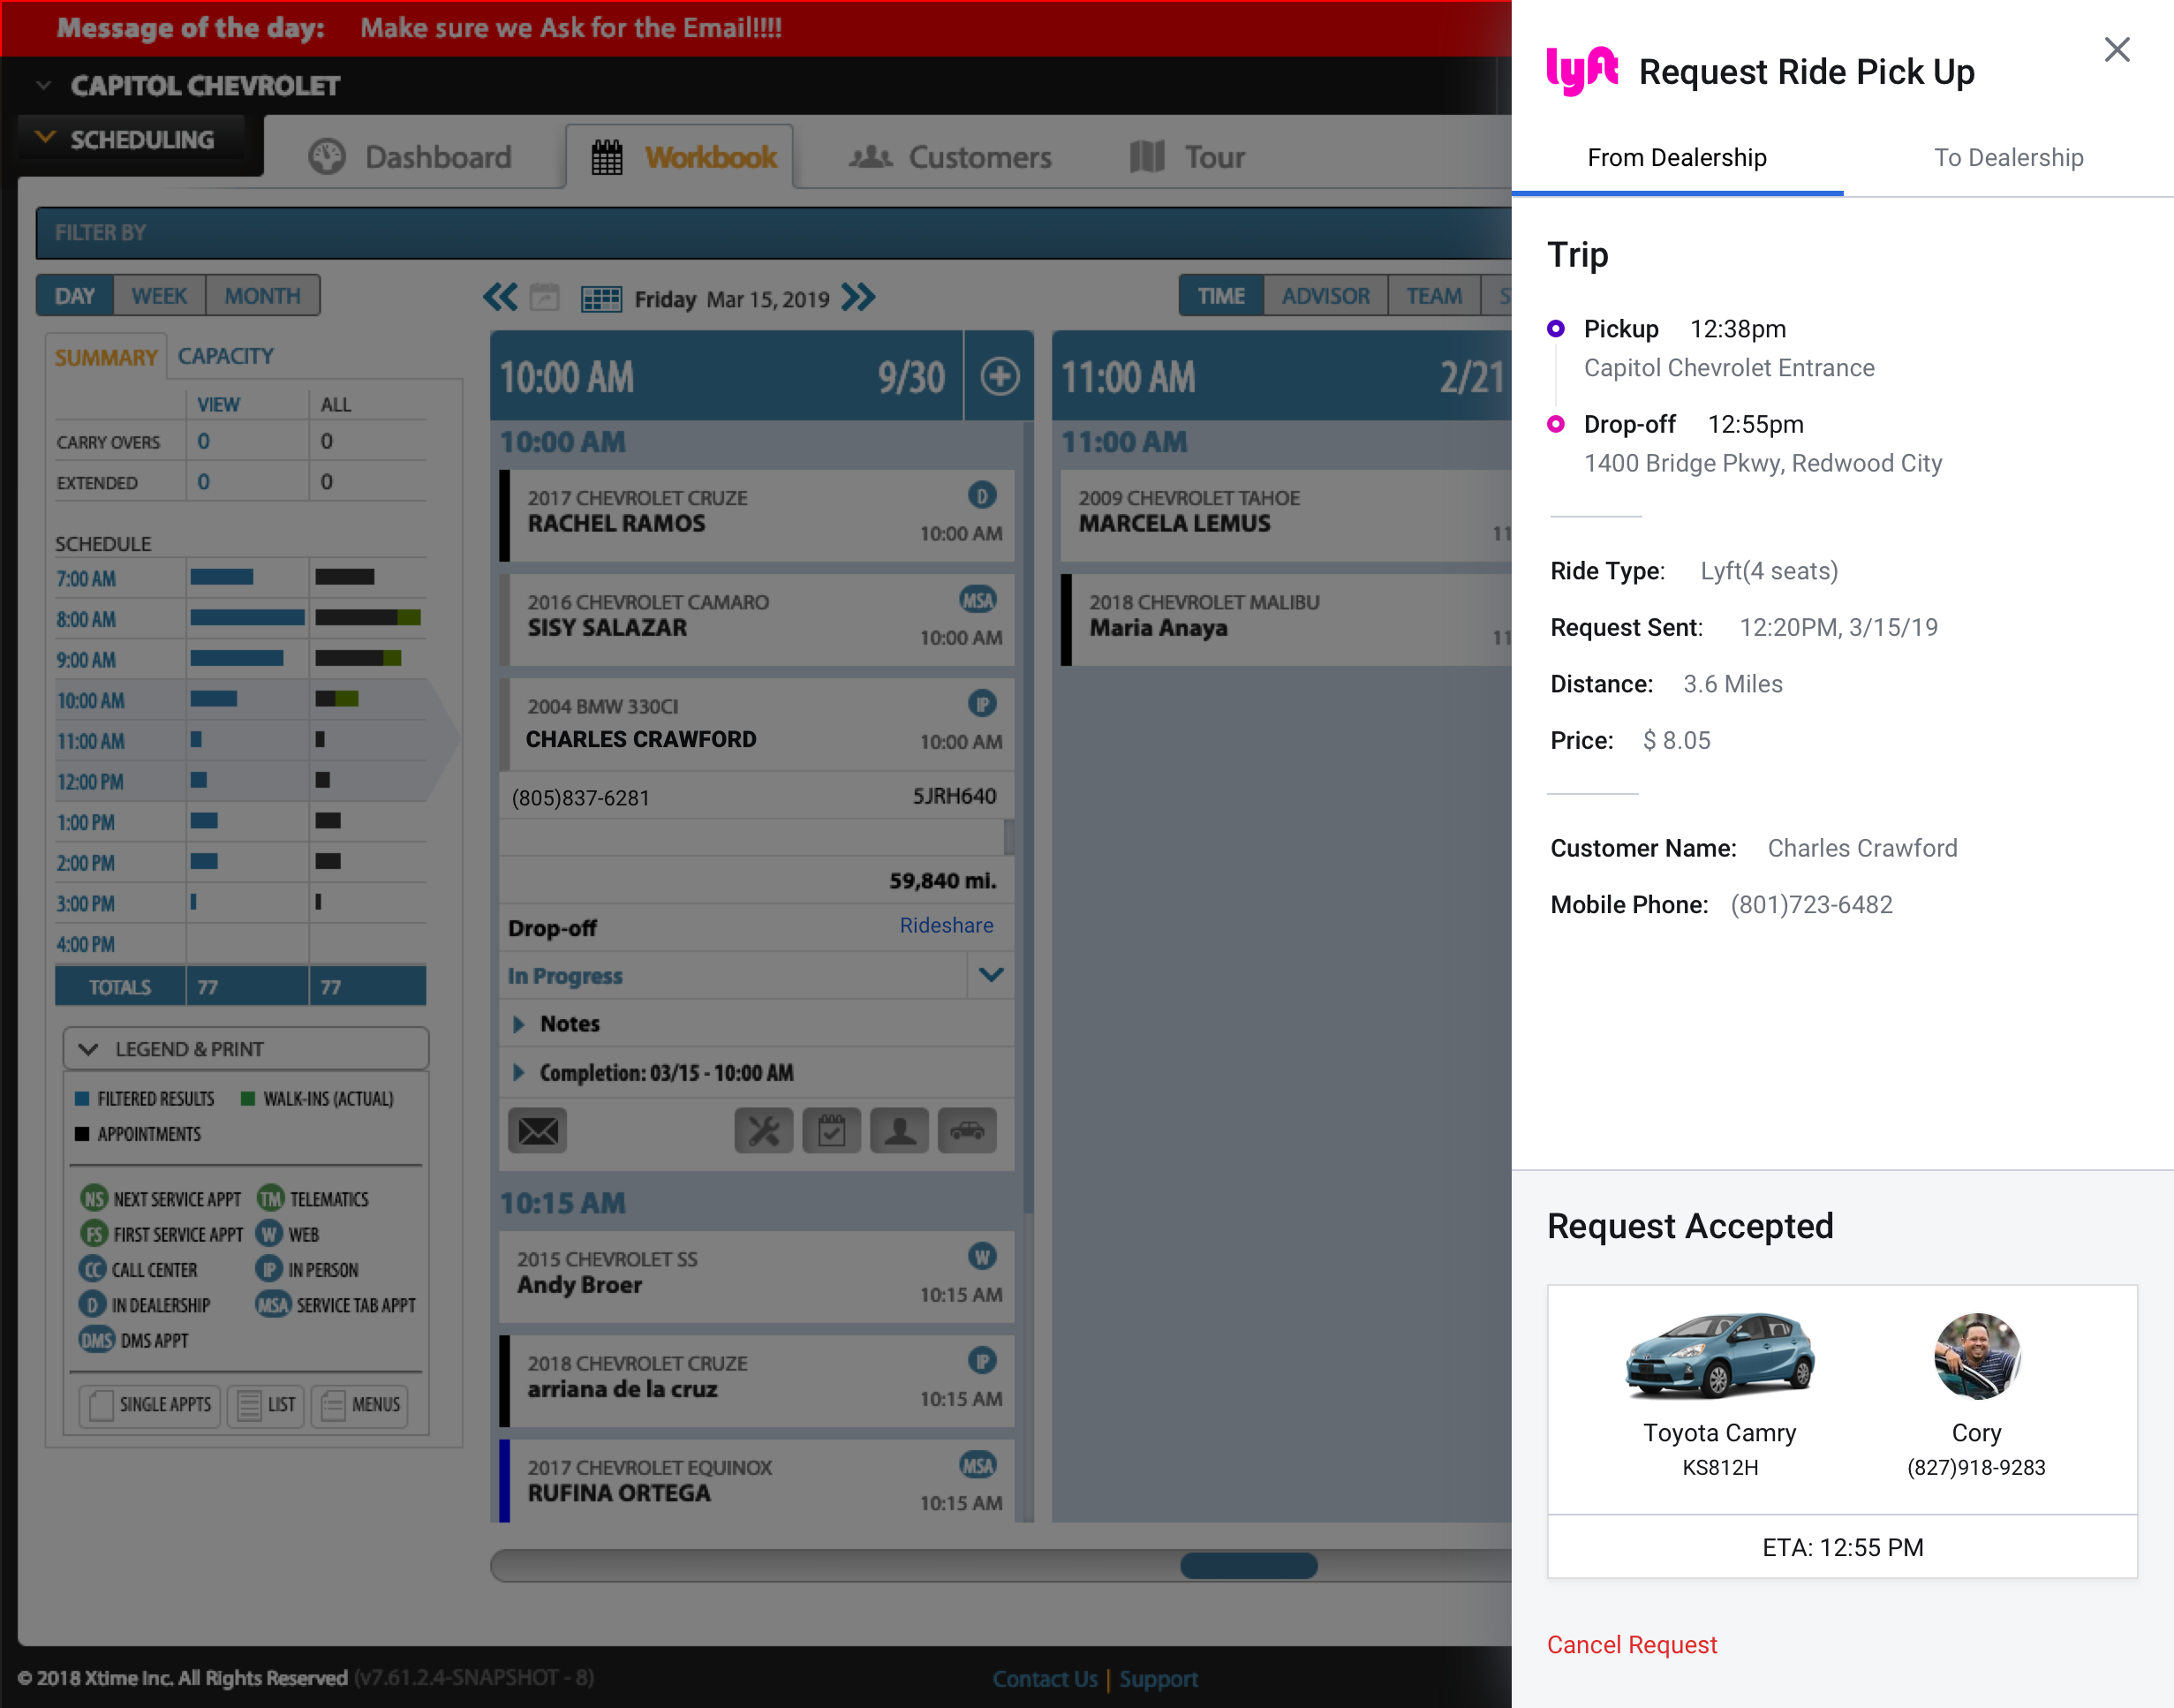Collapse Legend & Print section

(246, 1049)
